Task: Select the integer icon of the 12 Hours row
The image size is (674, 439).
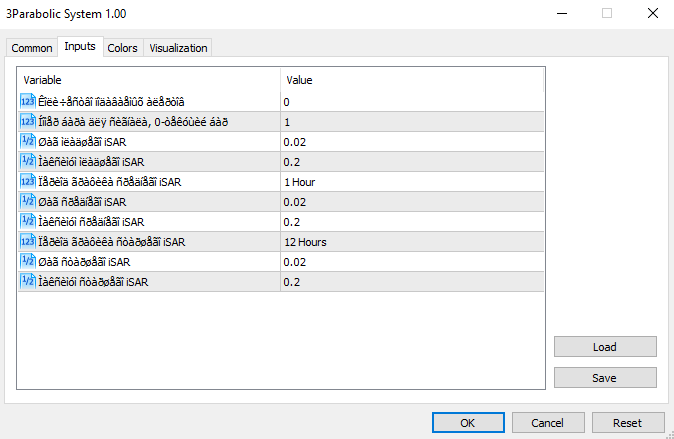Action: pyautogui.click(x=27, y=241)
